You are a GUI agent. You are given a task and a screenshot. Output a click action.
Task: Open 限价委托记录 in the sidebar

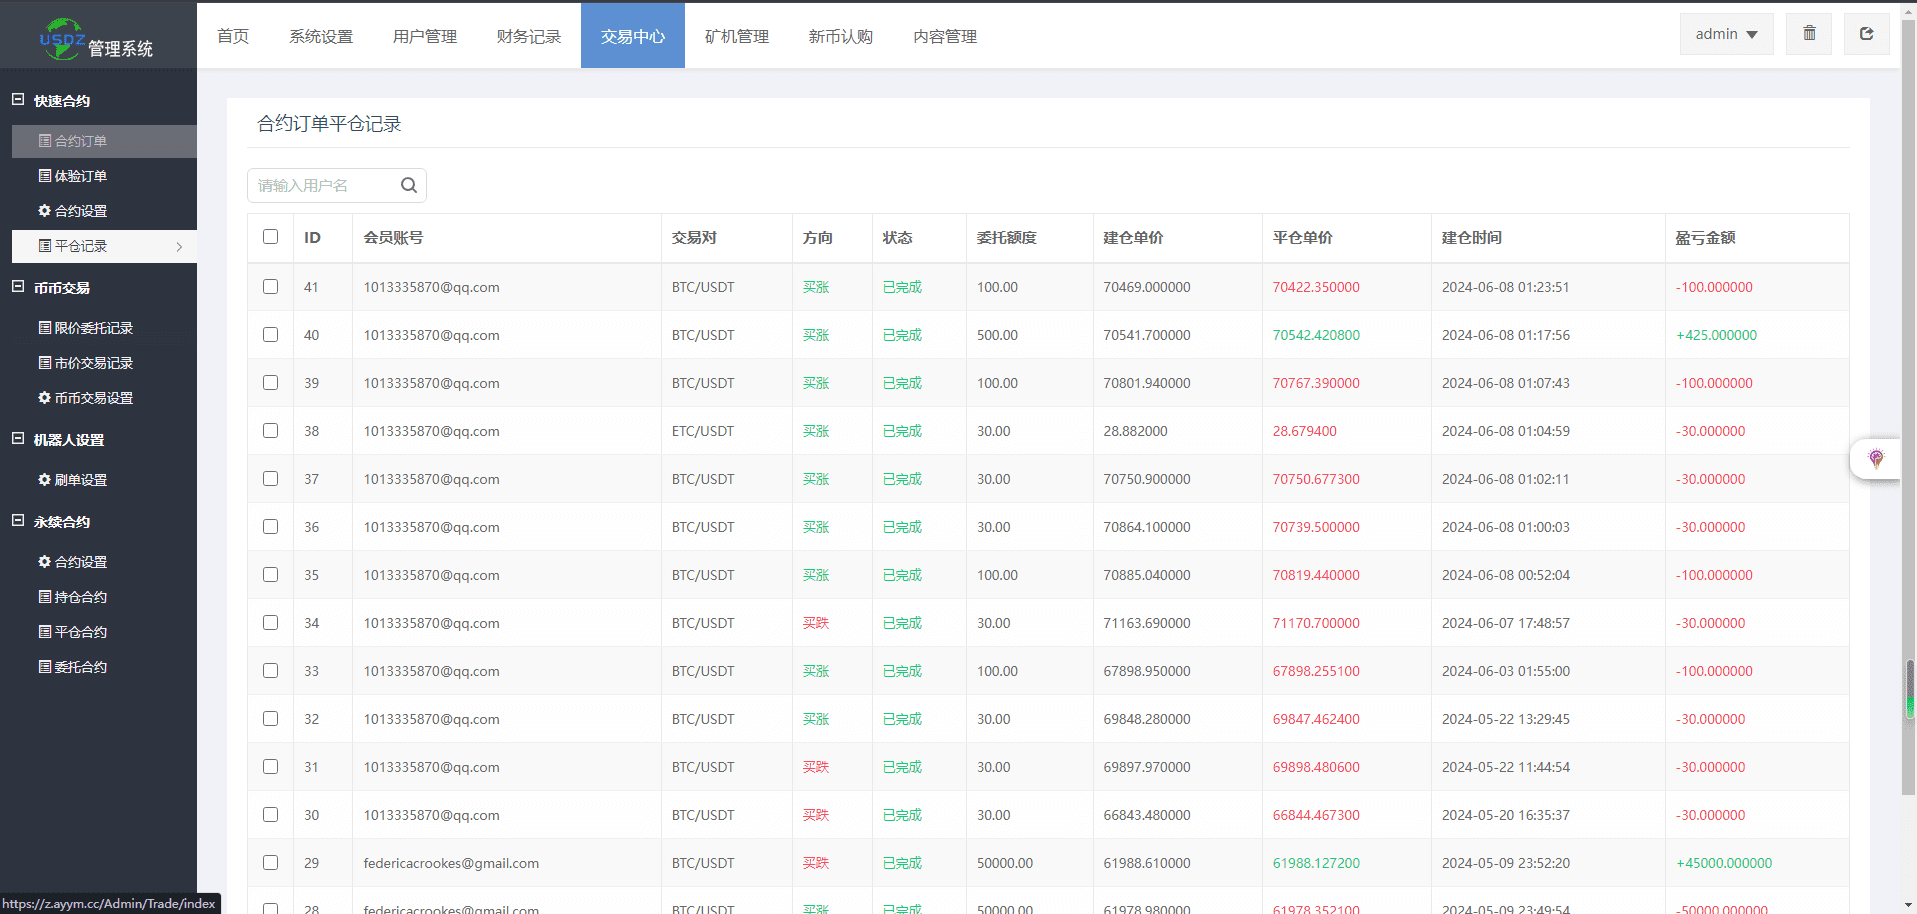[x=85, y=328]
